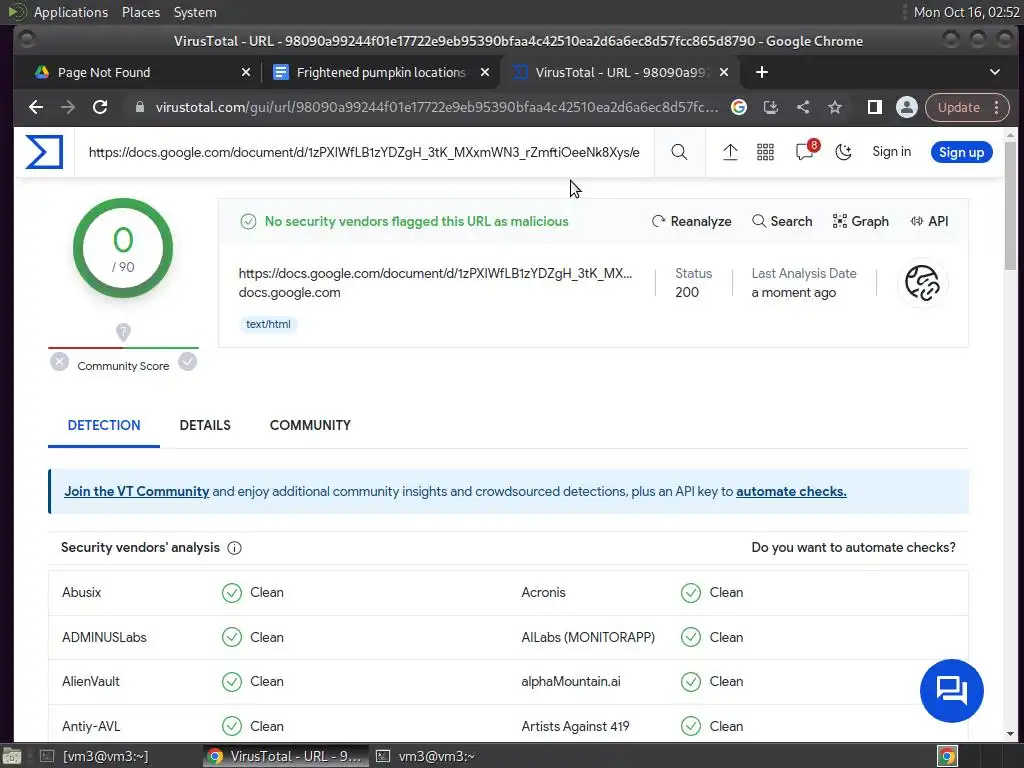Open a new tab with the plus button
This screenshot has width=1024, height=768.
(761, 72)
